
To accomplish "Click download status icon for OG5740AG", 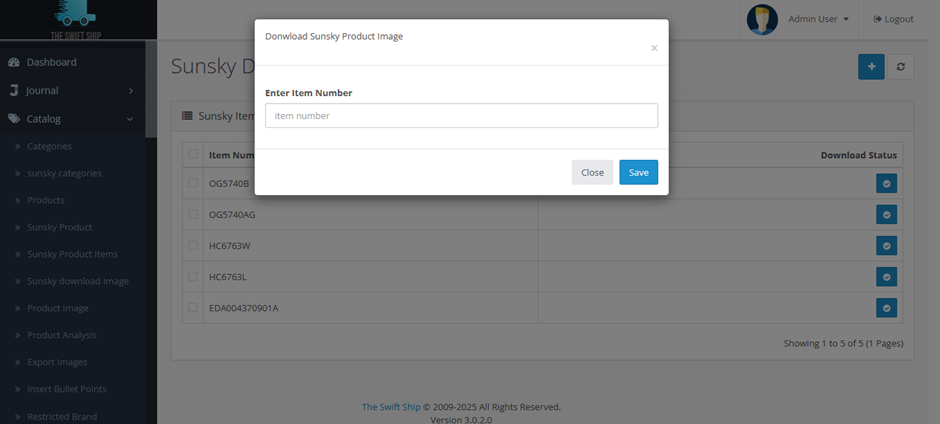I will pyautogui.click(x=886, y=214).
